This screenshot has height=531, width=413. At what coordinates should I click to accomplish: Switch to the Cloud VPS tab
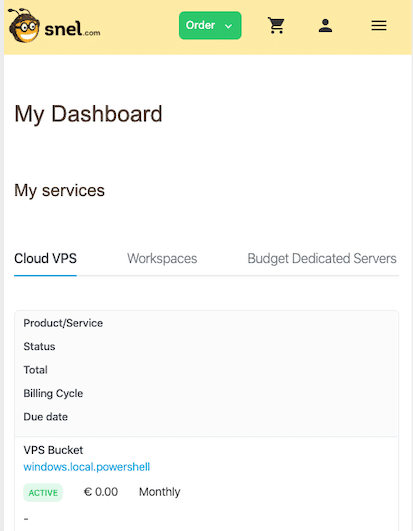[x=45, y=259]
